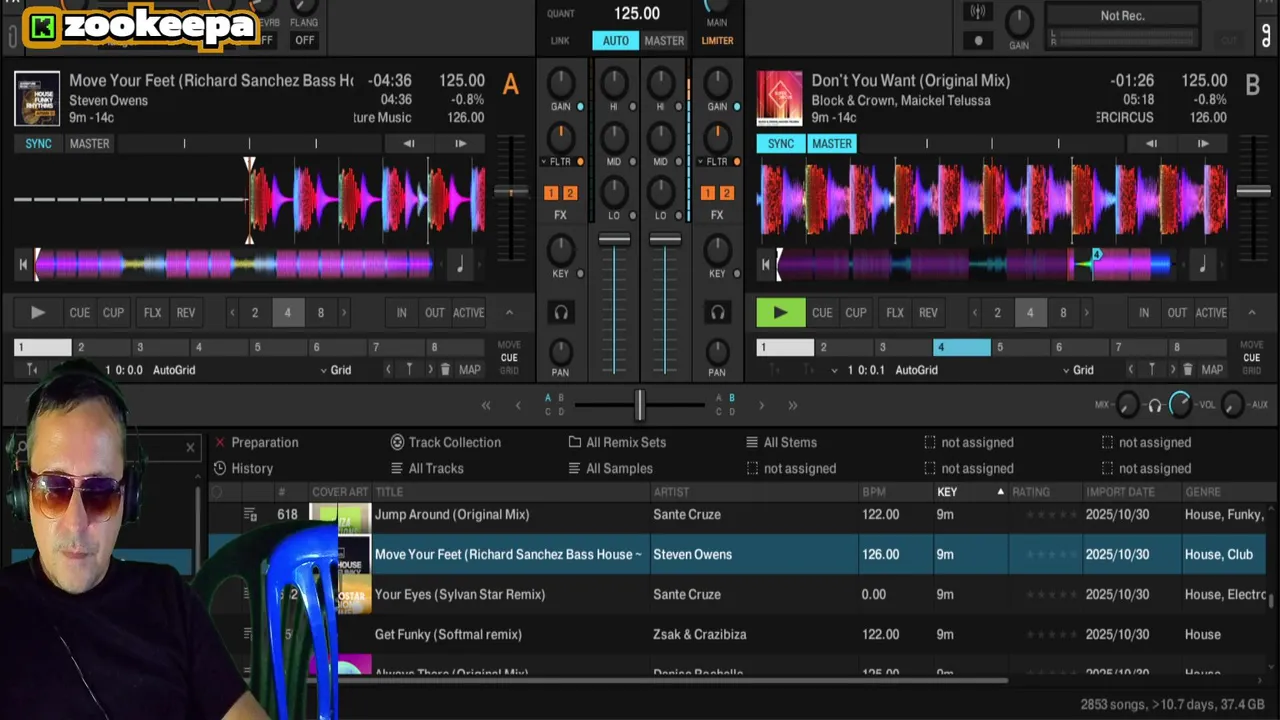Click deck B beat jump backward arrow

coord(1152,143)
